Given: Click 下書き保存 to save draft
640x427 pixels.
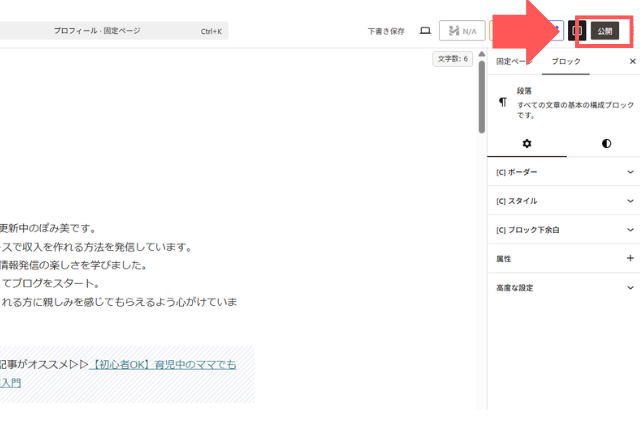Looking at the screenshot, I should tap(385, 31).
